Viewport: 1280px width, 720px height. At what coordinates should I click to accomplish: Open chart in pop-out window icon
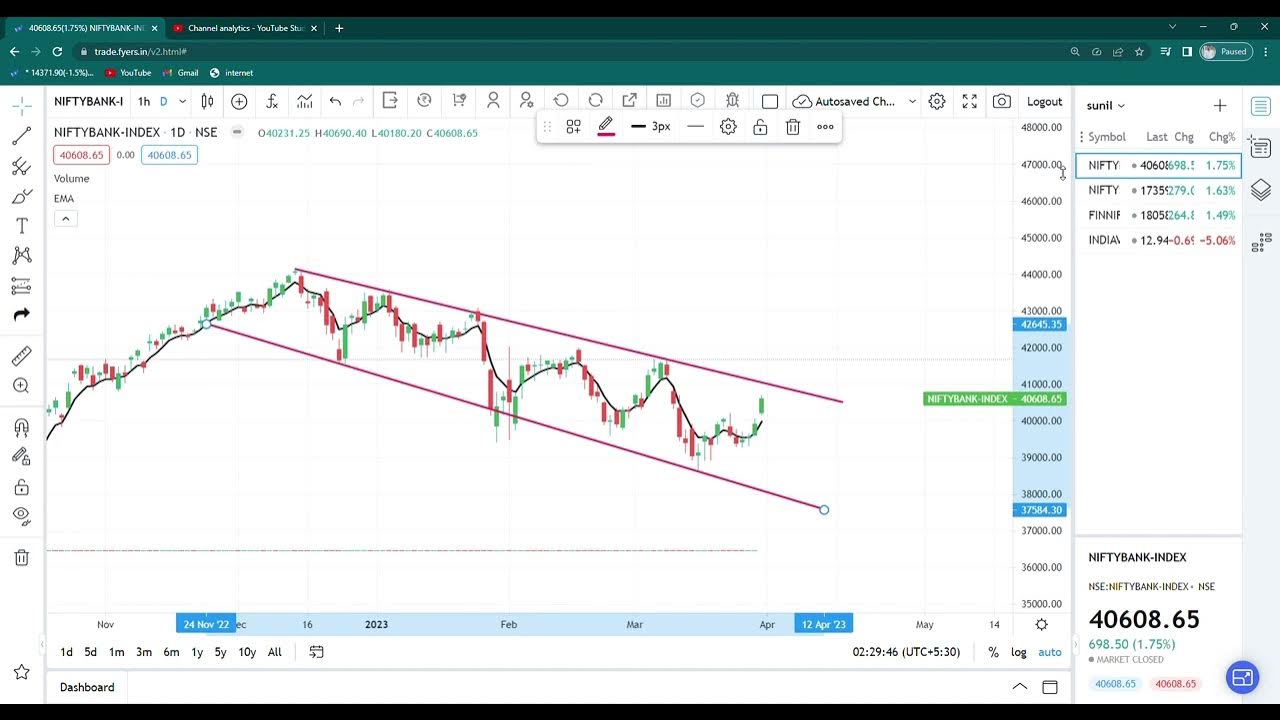click(629, 101)
